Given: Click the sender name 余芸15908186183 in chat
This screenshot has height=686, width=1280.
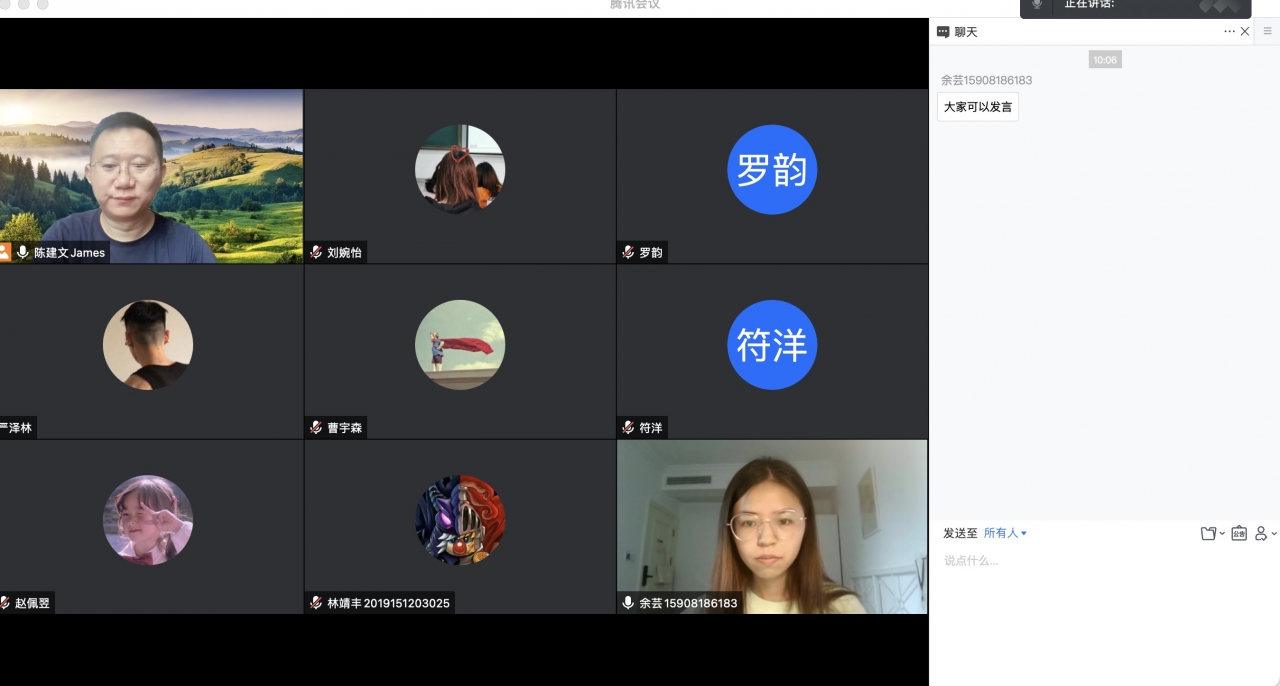Looking at the screenshot, I should click(988, 80).
